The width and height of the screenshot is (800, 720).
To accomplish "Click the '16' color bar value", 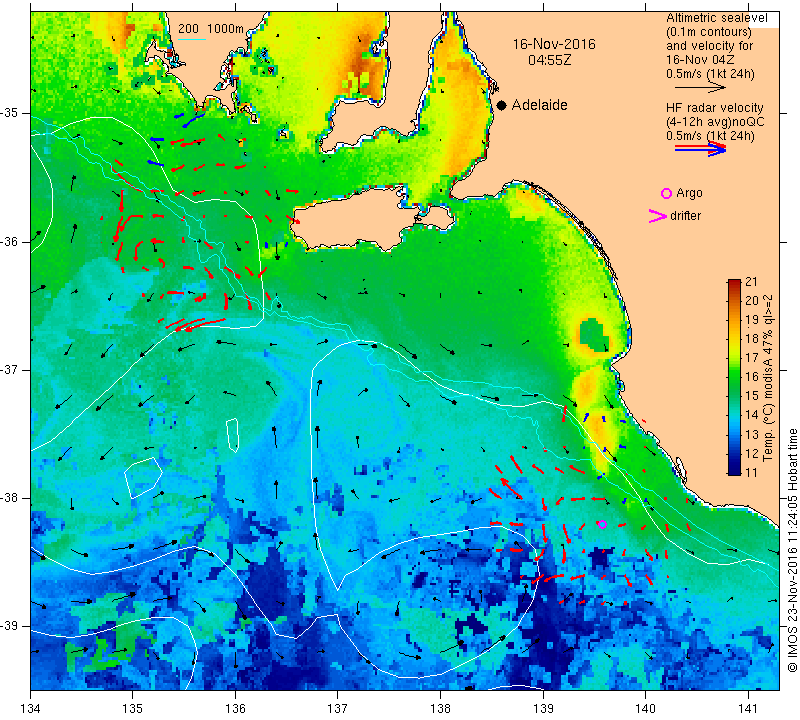I will click(751, 377).
